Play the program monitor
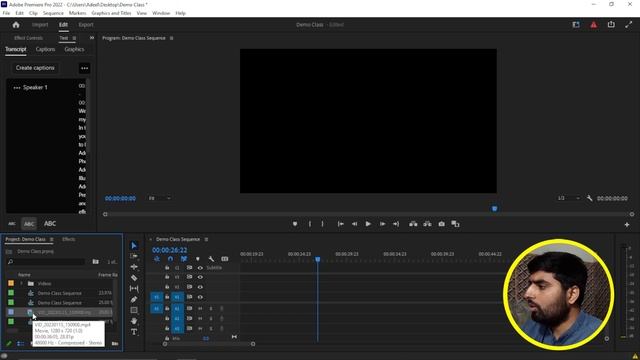 point(368,224)
